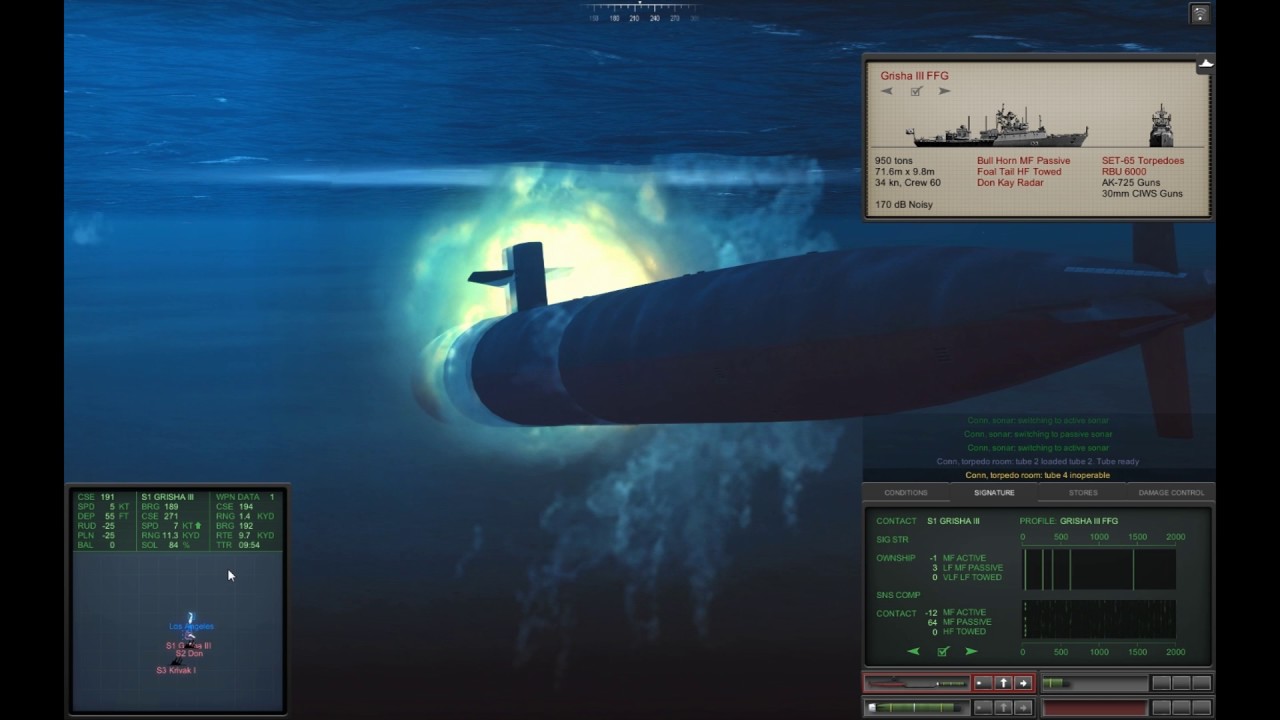Toggle the green checkbox in the Signature panel
1280x720 pixels.
coord(942,651)
